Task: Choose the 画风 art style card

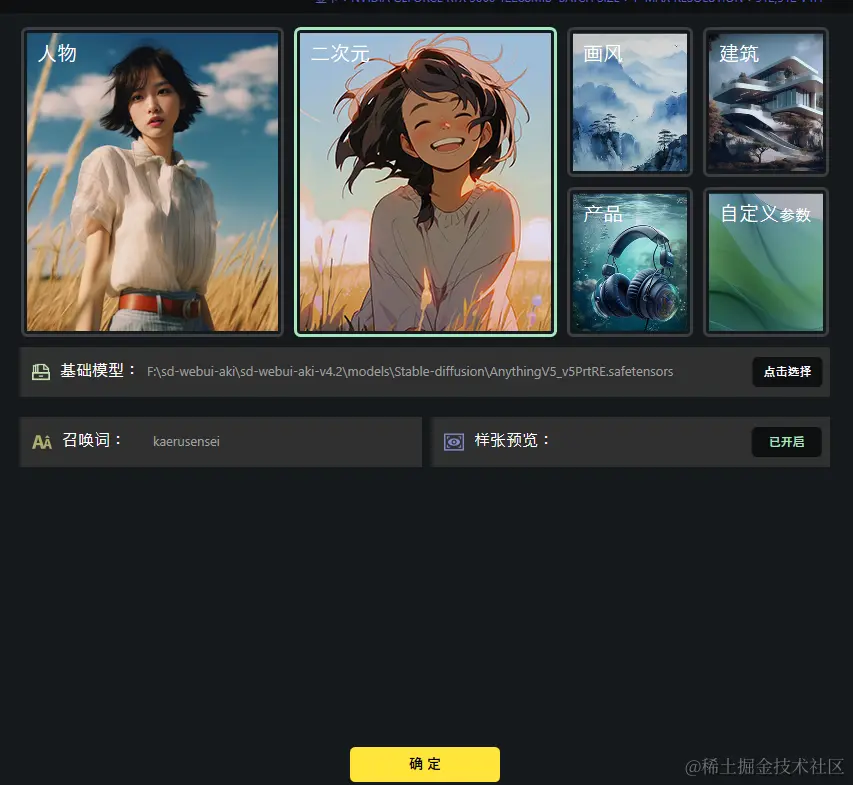Action: tap(630, 102)
